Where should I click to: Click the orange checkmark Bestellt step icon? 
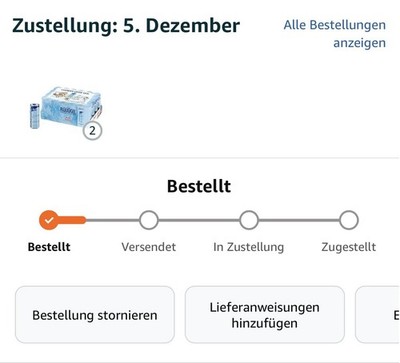point(49,220)
